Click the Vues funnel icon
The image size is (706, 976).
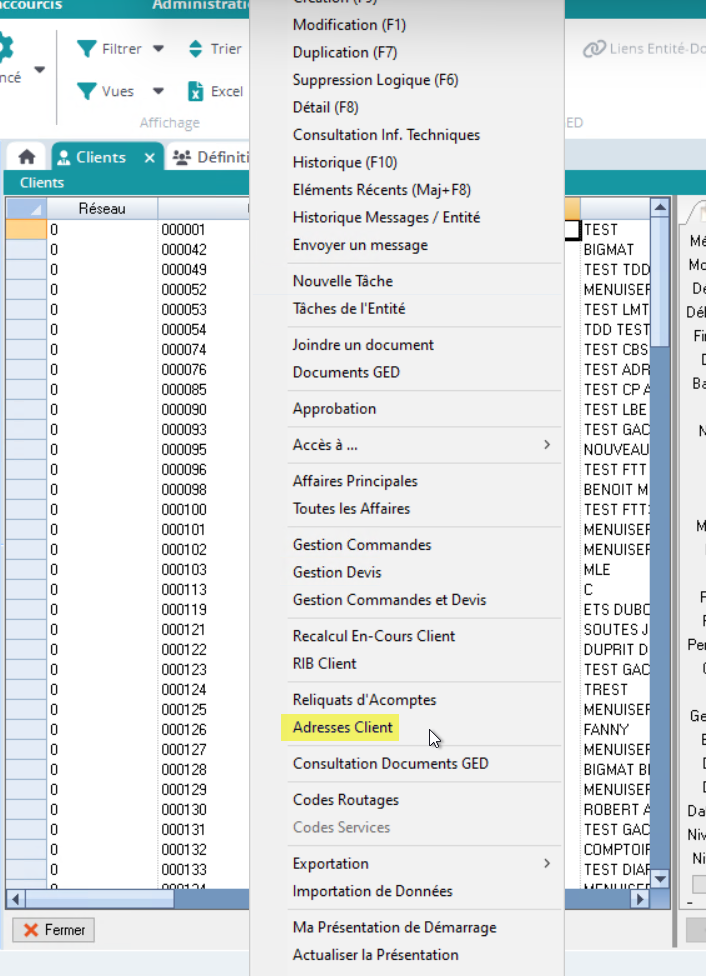coord(87,91)
